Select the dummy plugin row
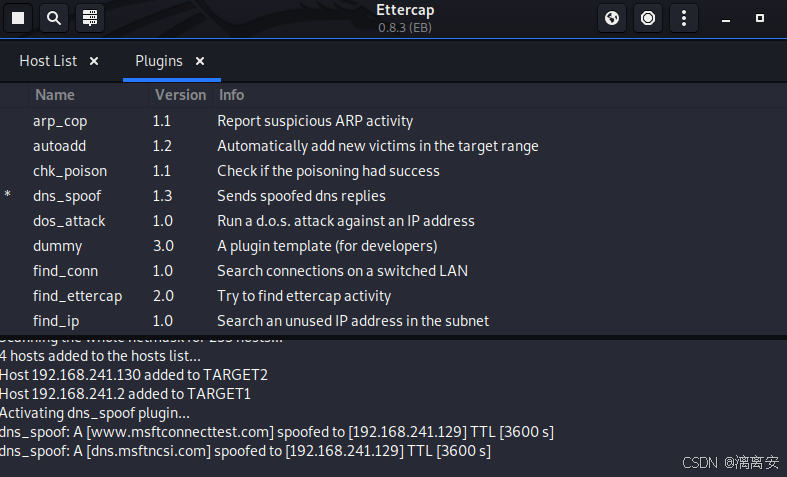Screen dimensions: 787x477 (x=394, y=246)
